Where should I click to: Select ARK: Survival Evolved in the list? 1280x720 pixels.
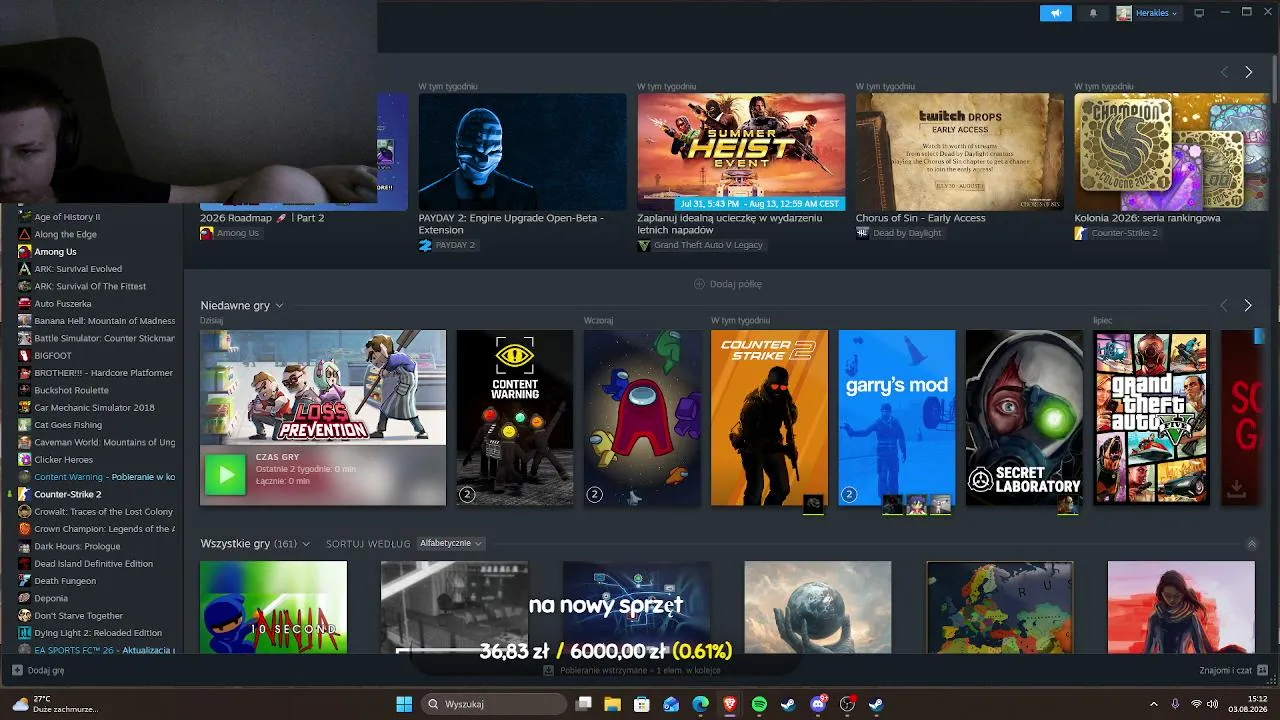pos(78,269)
